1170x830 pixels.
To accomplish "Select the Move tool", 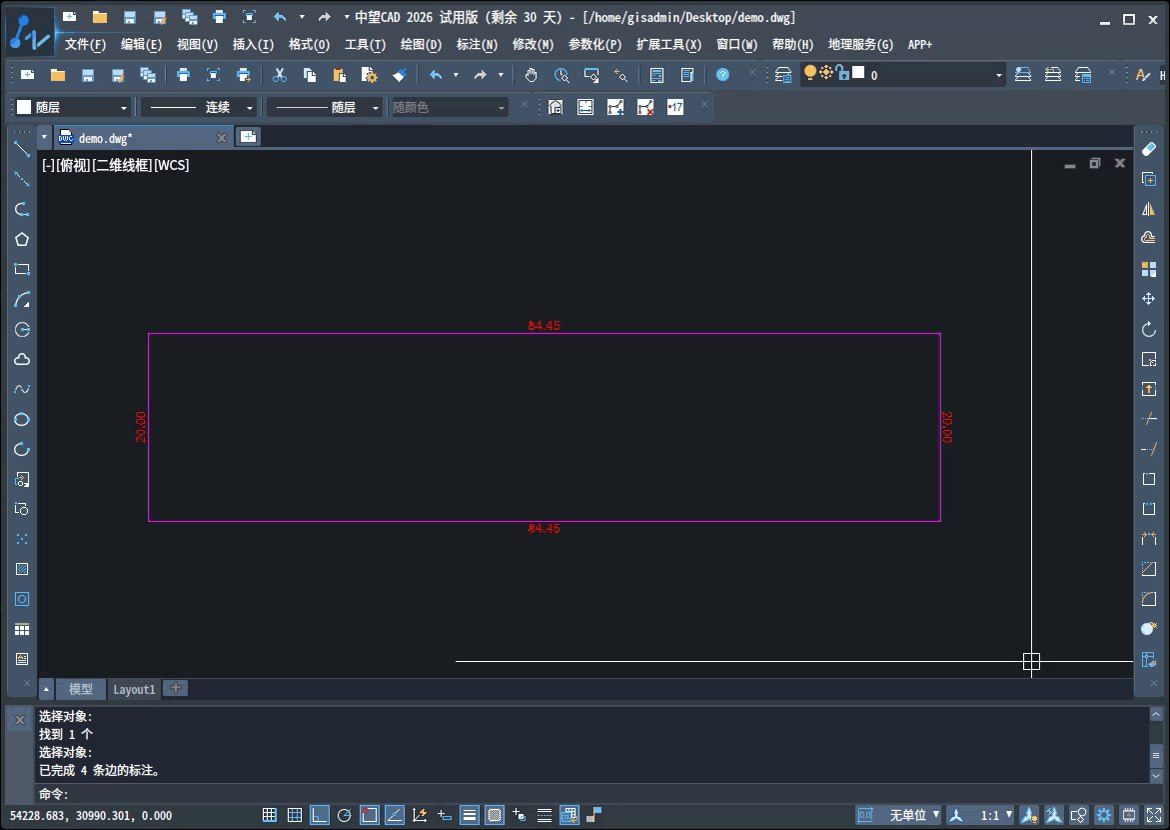I will pyautogui.click(x=1148, y=299).
